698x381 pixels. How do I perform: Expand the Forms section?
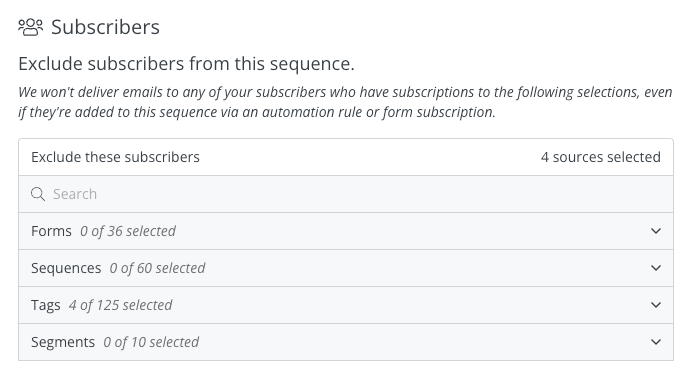click(x=346, y=231)
